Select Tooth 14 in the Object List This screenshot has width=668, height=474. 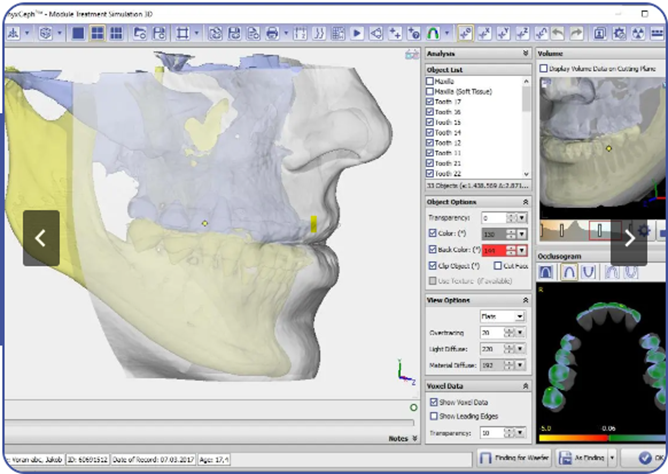click(x=450, y=132)
